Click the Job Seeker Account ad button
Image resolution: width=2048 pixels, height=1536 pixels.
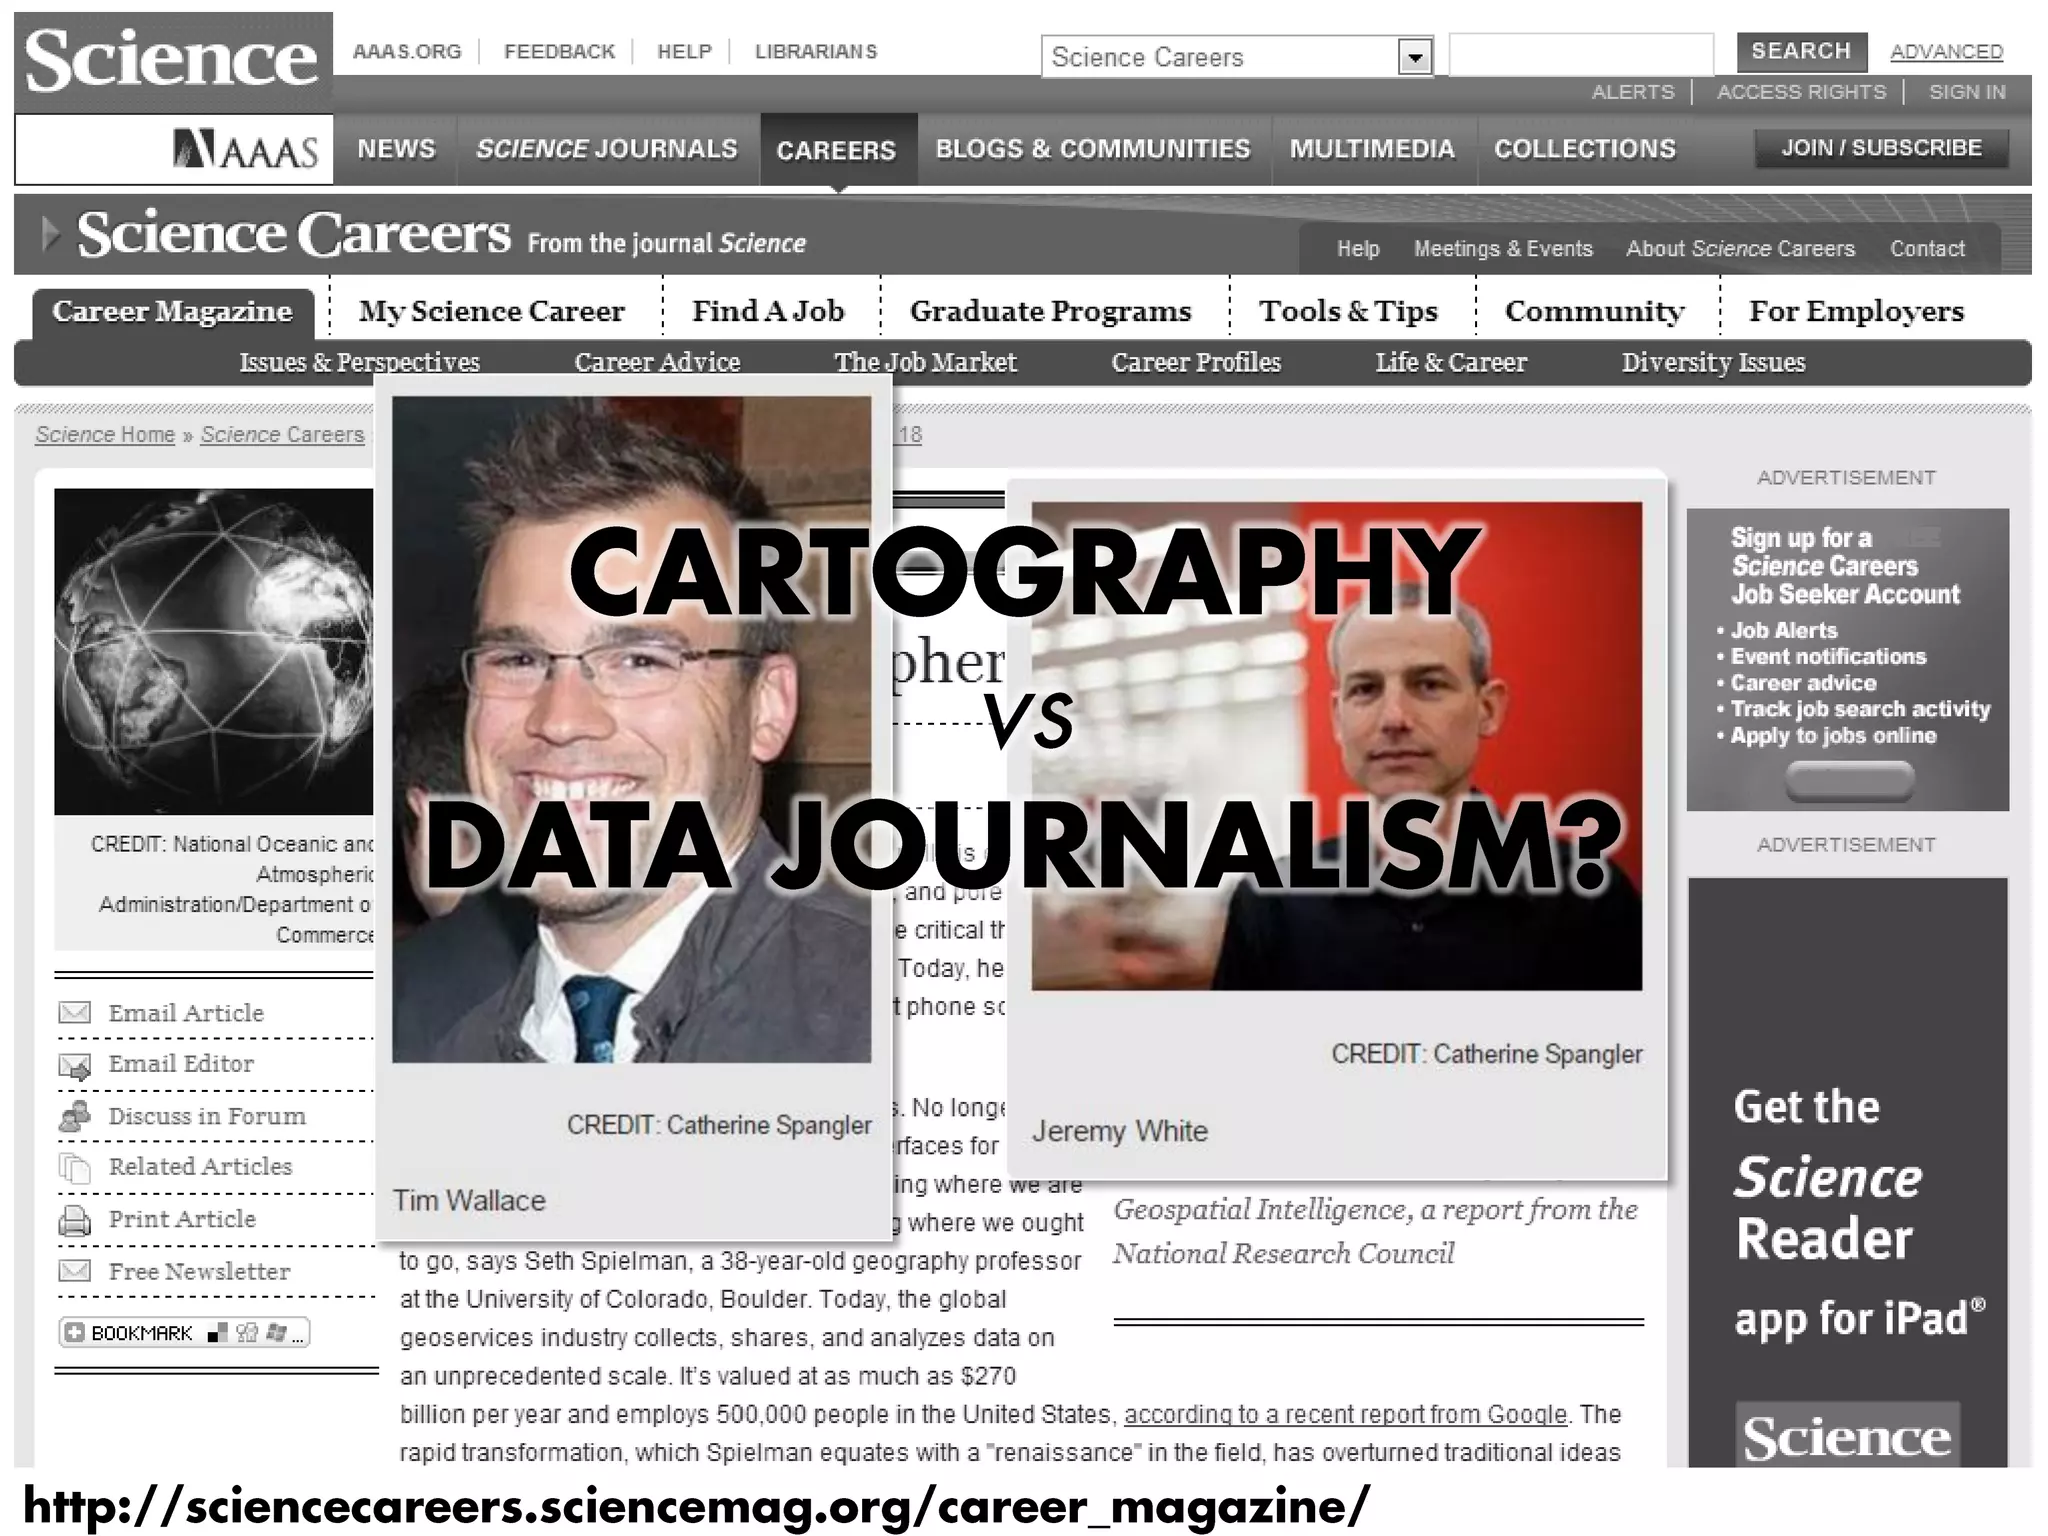(1849, 781)
